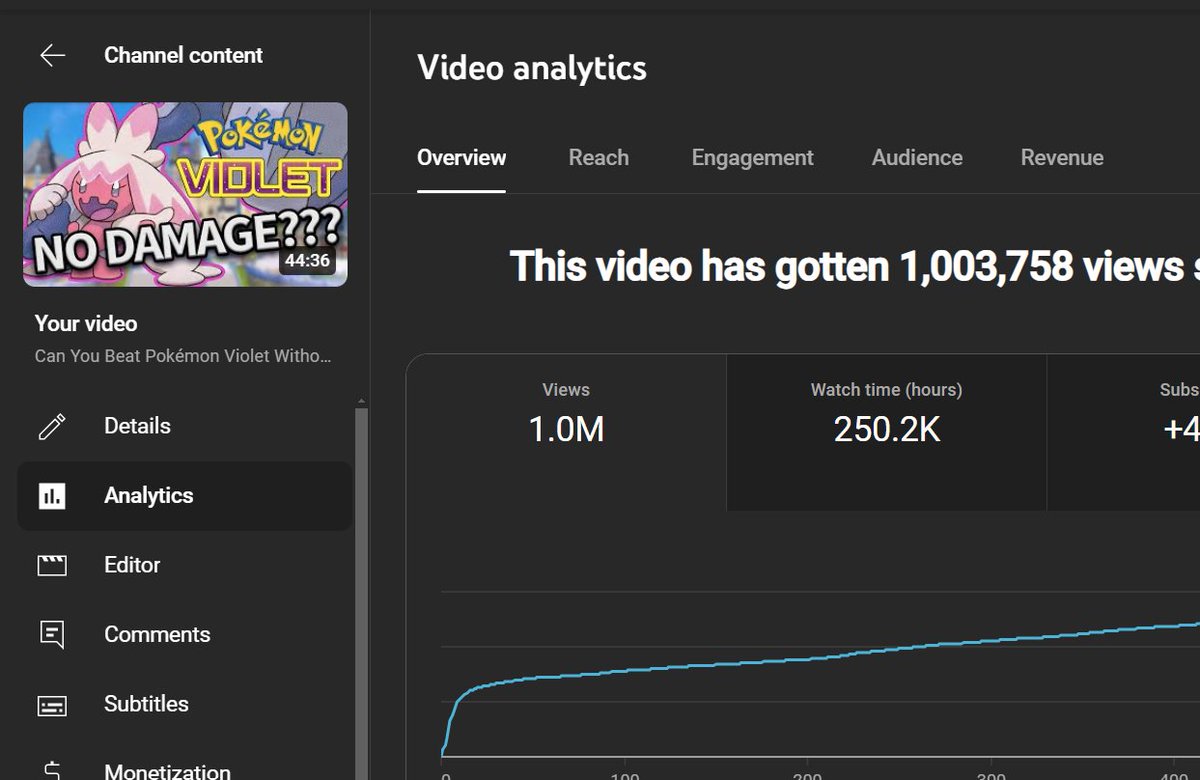Click the video title text under Your video
1200x780 pixels.
pos(183,356)
